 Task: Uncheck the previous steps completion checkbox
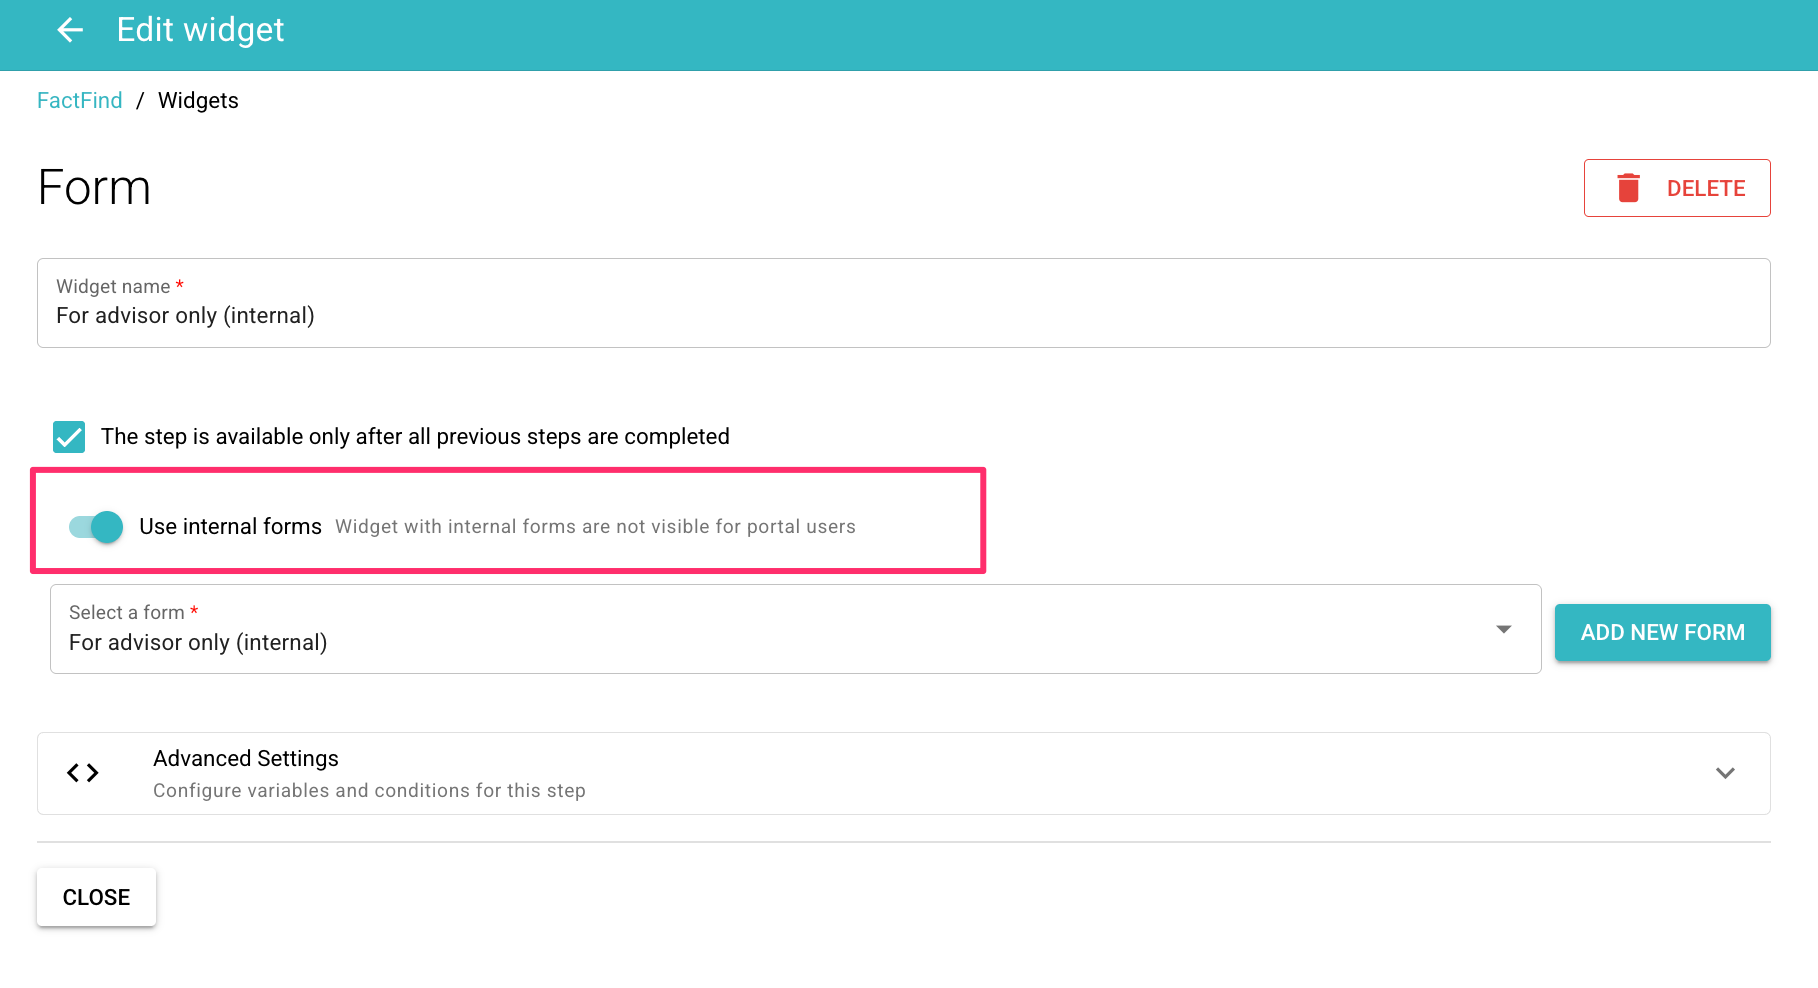pyautogui.click(x=68, y=437)
